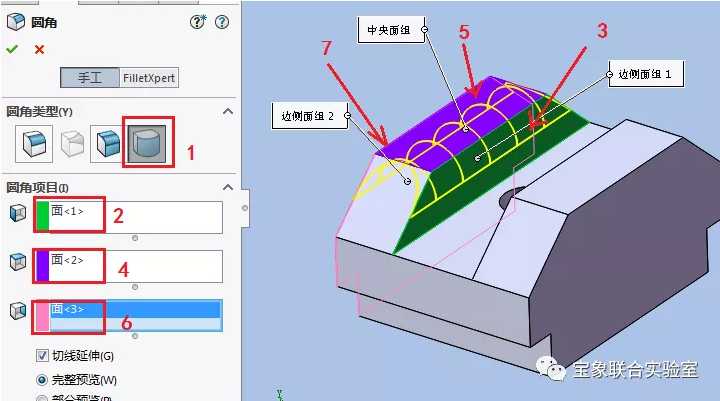The image size is (720, 401).
Task: Click the purple color swatch of 面<2>
Action: point(43,265)
